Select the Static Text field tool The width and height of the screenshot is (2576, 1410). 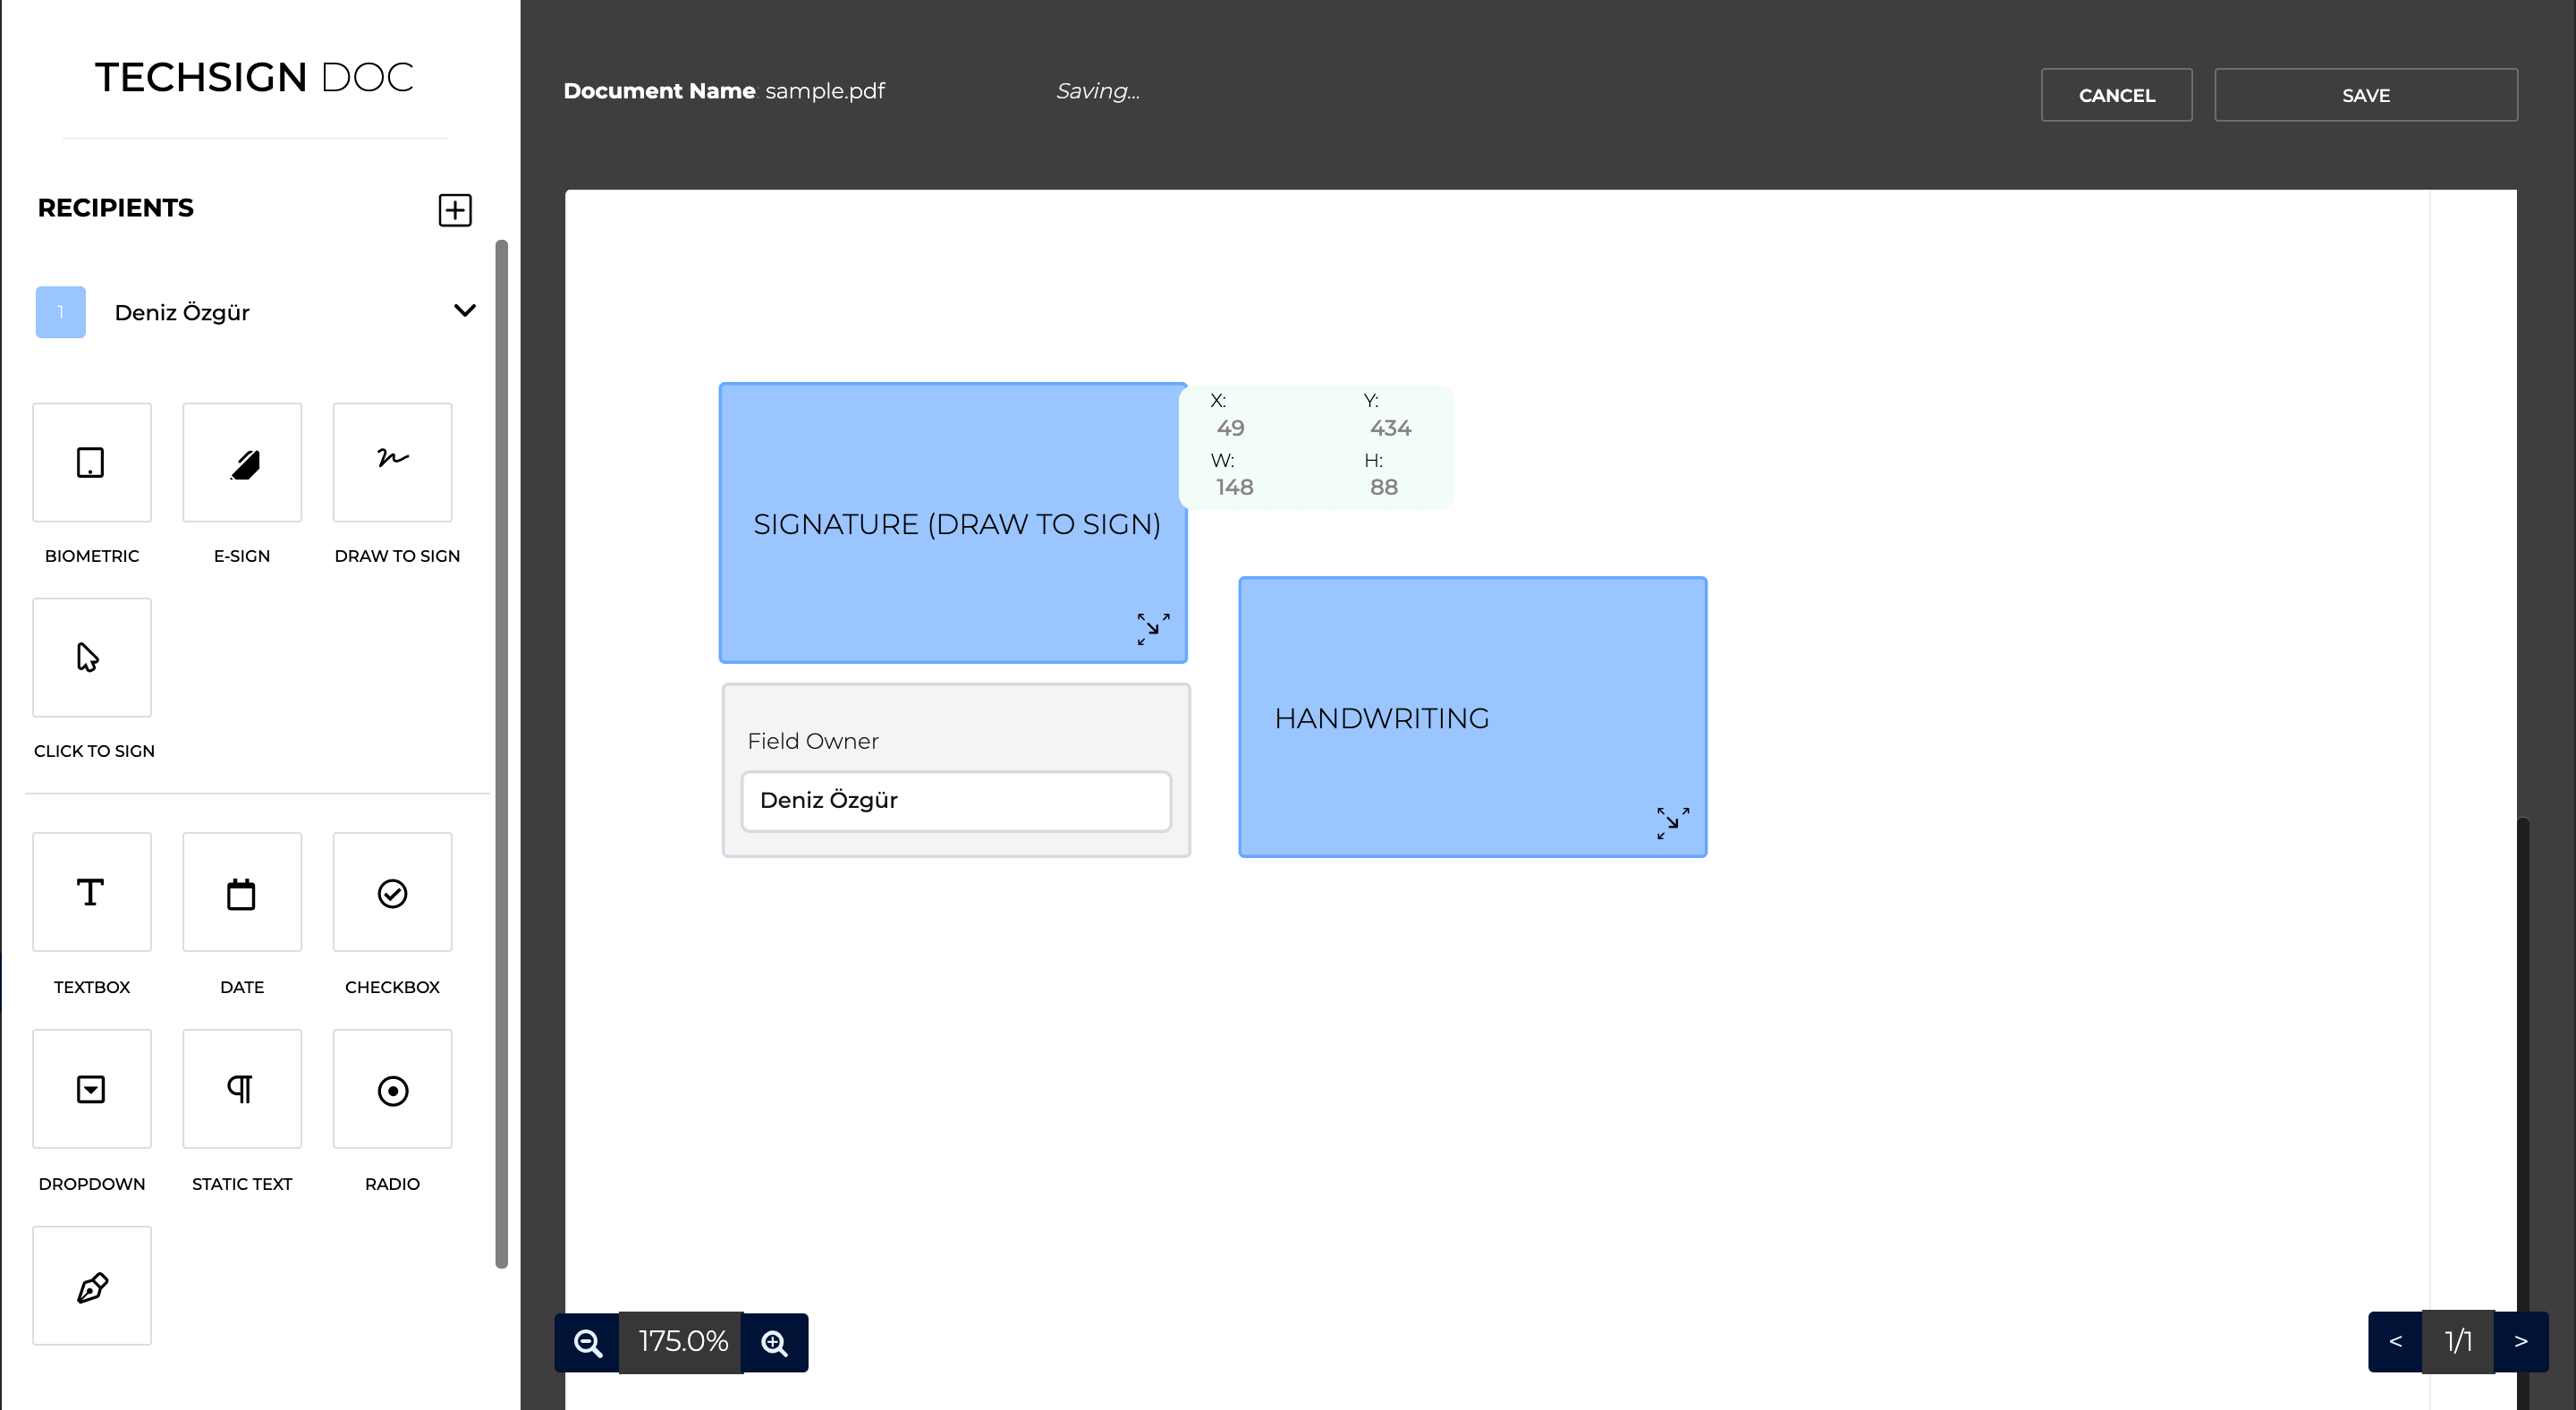[242, 1089]
